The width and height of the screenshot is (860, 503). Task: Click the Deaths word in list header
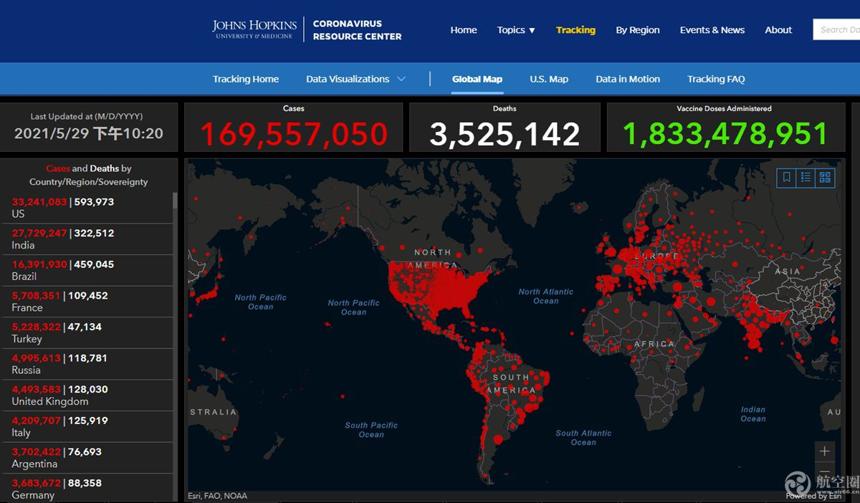point(104,168)
